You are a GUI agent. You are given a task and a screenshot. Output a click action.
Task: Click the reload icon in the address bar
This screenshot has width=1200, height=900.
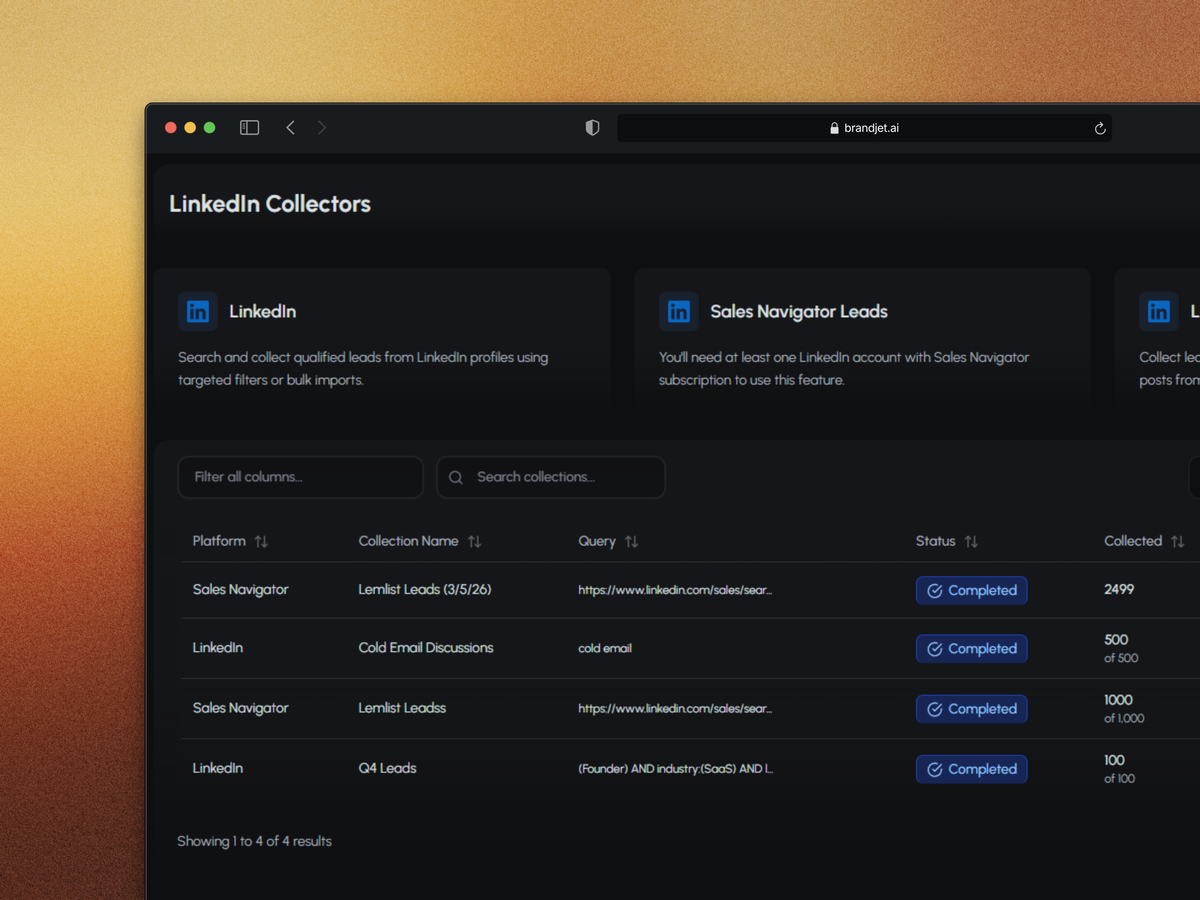tap(1098, 127)
